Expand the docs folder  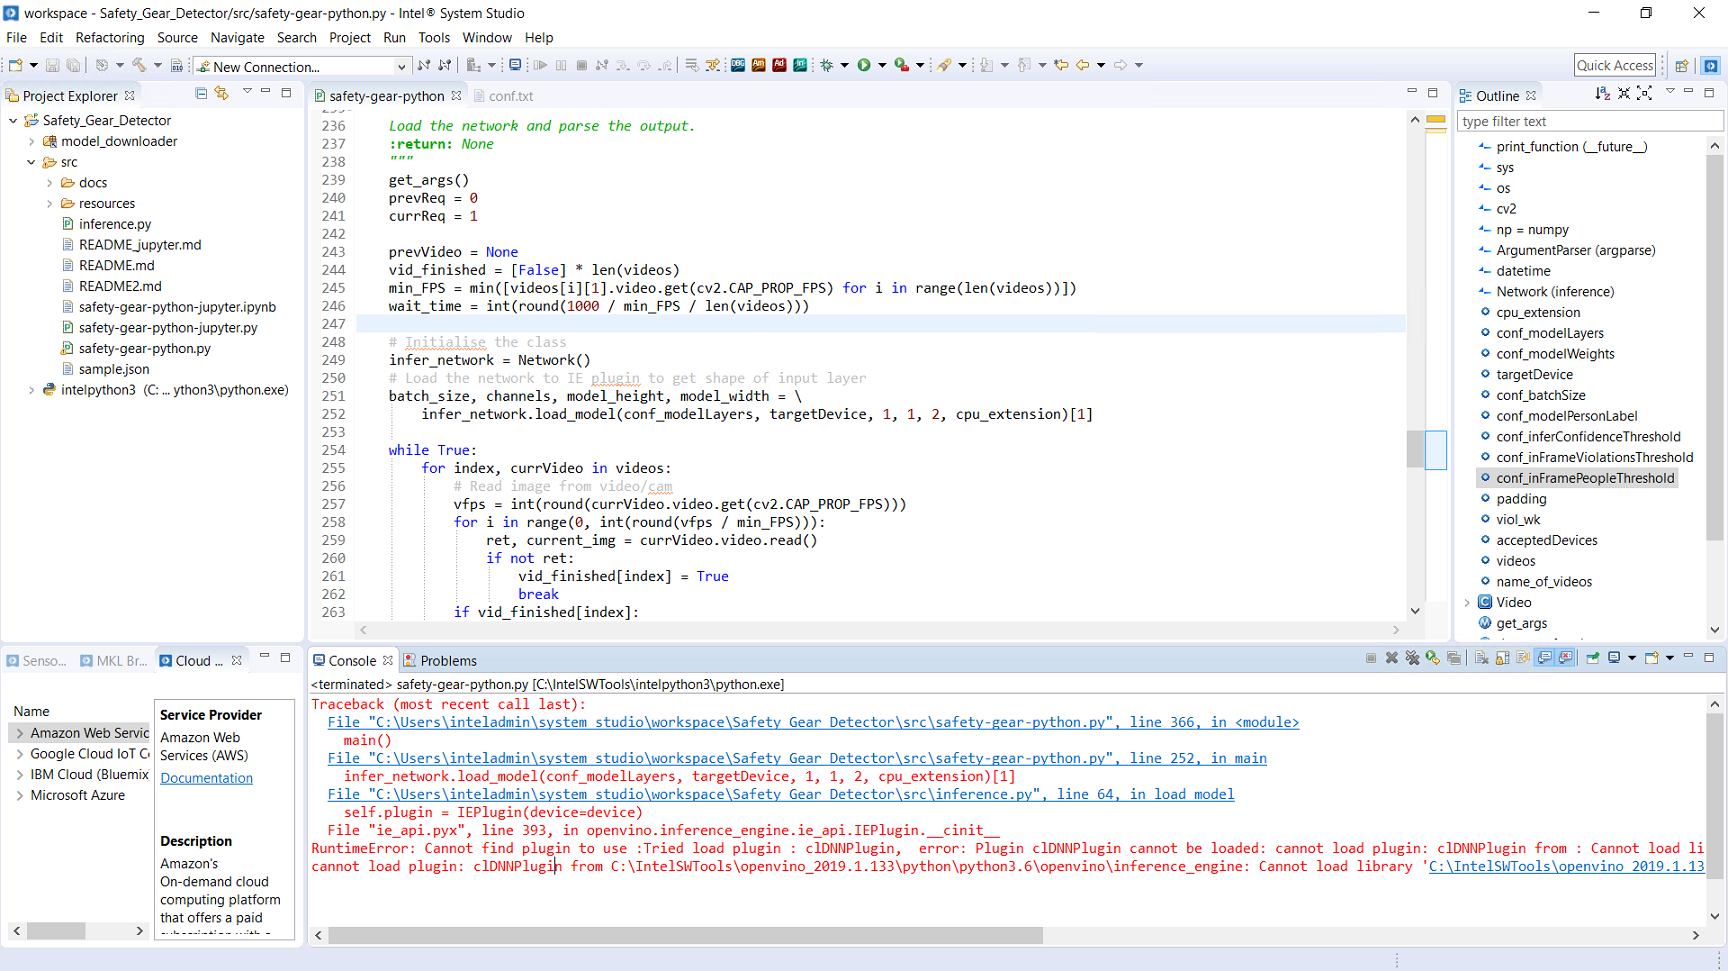[49, 183]
